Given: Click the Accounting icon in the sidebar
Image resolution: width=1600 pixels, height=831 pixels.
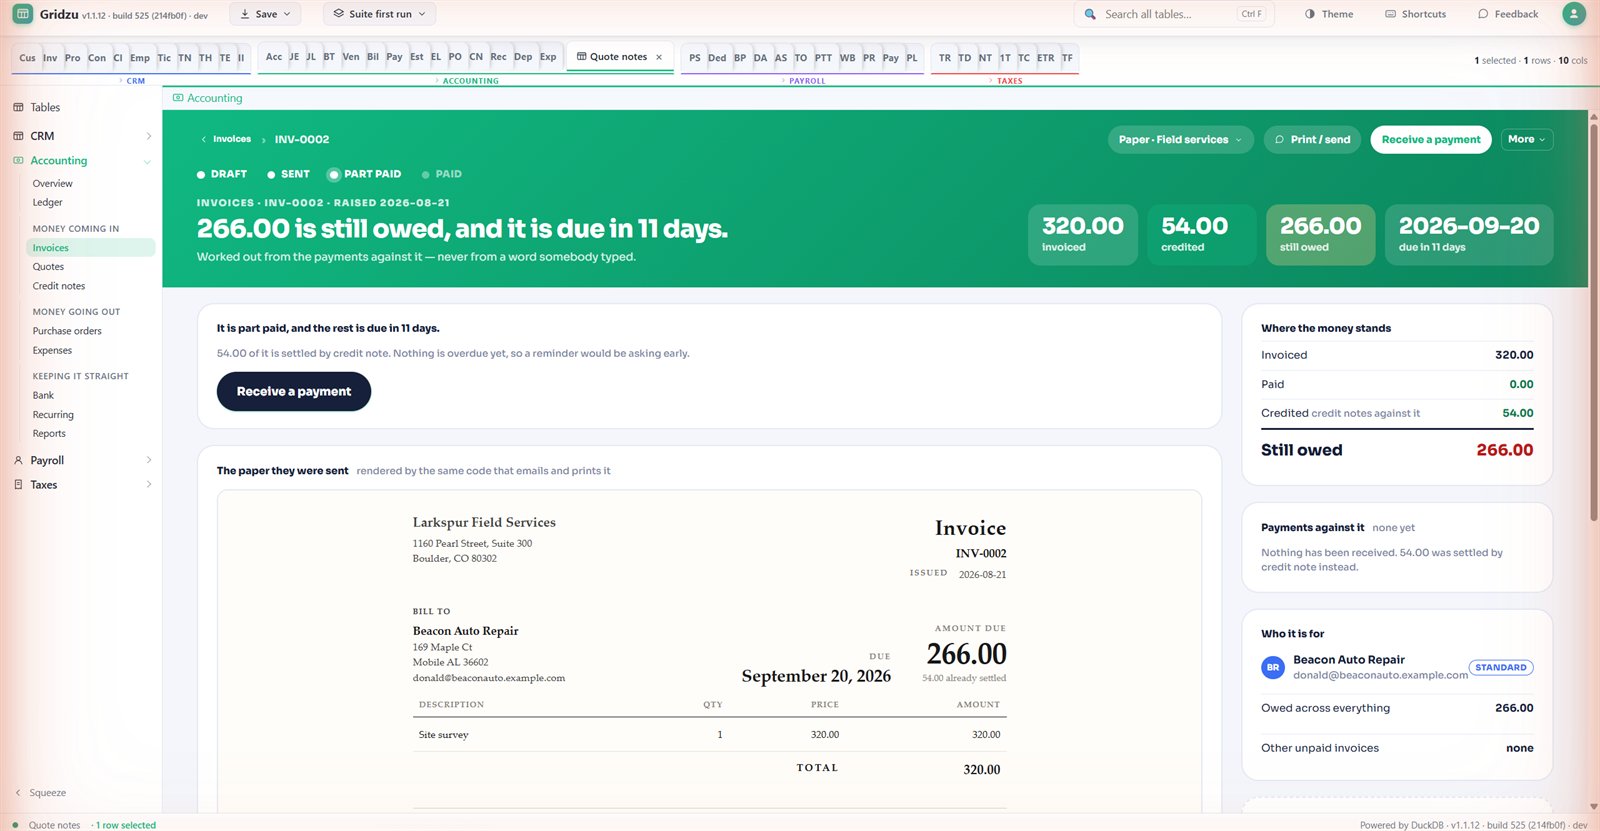Looking at the screenshot, I should (x=18, y=161).
